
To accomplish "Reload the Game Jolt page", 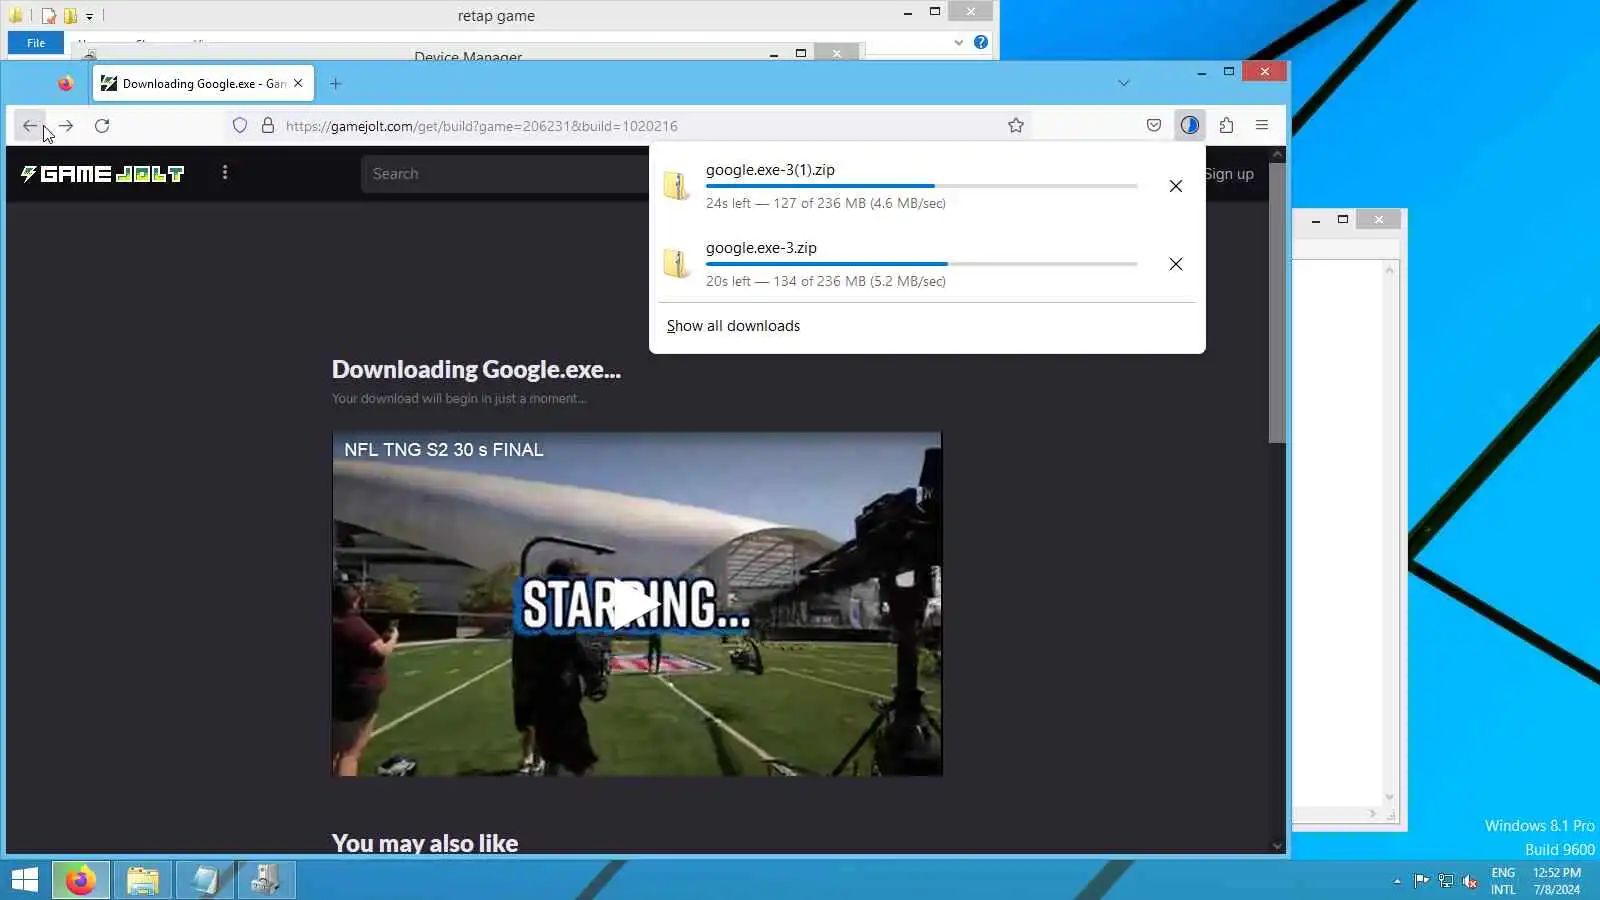I will [x=102, y=126].
